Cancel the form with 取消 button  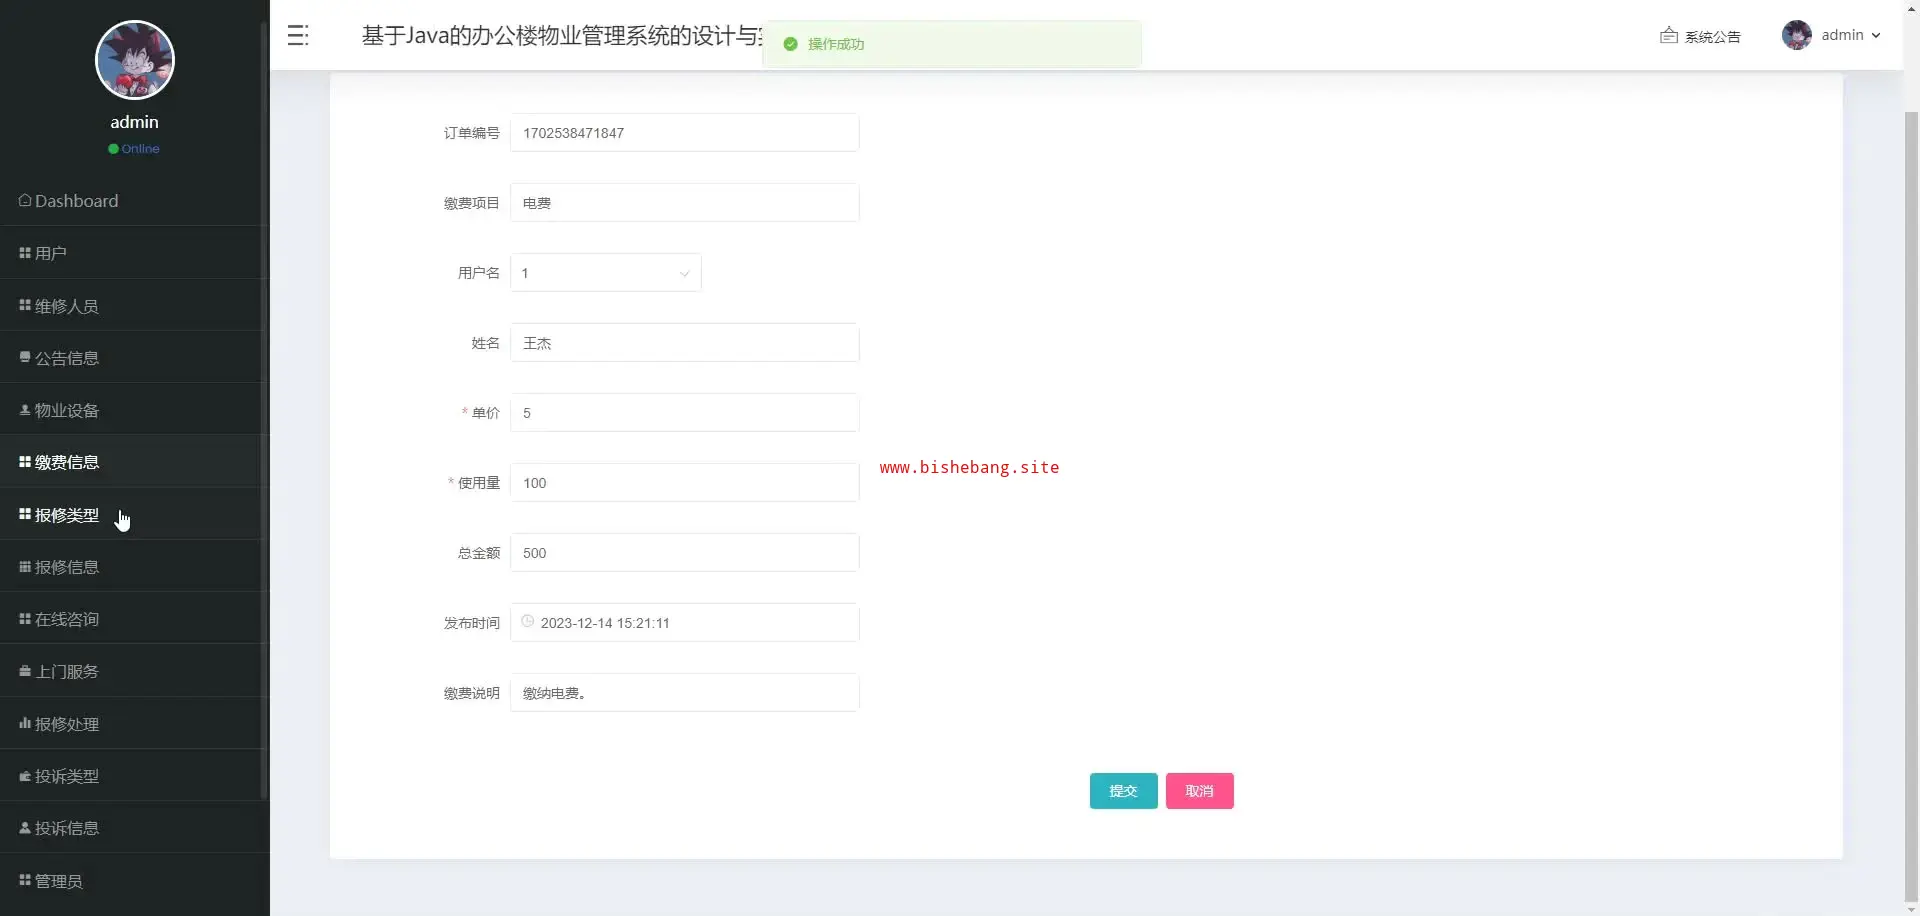point(1200,791)
